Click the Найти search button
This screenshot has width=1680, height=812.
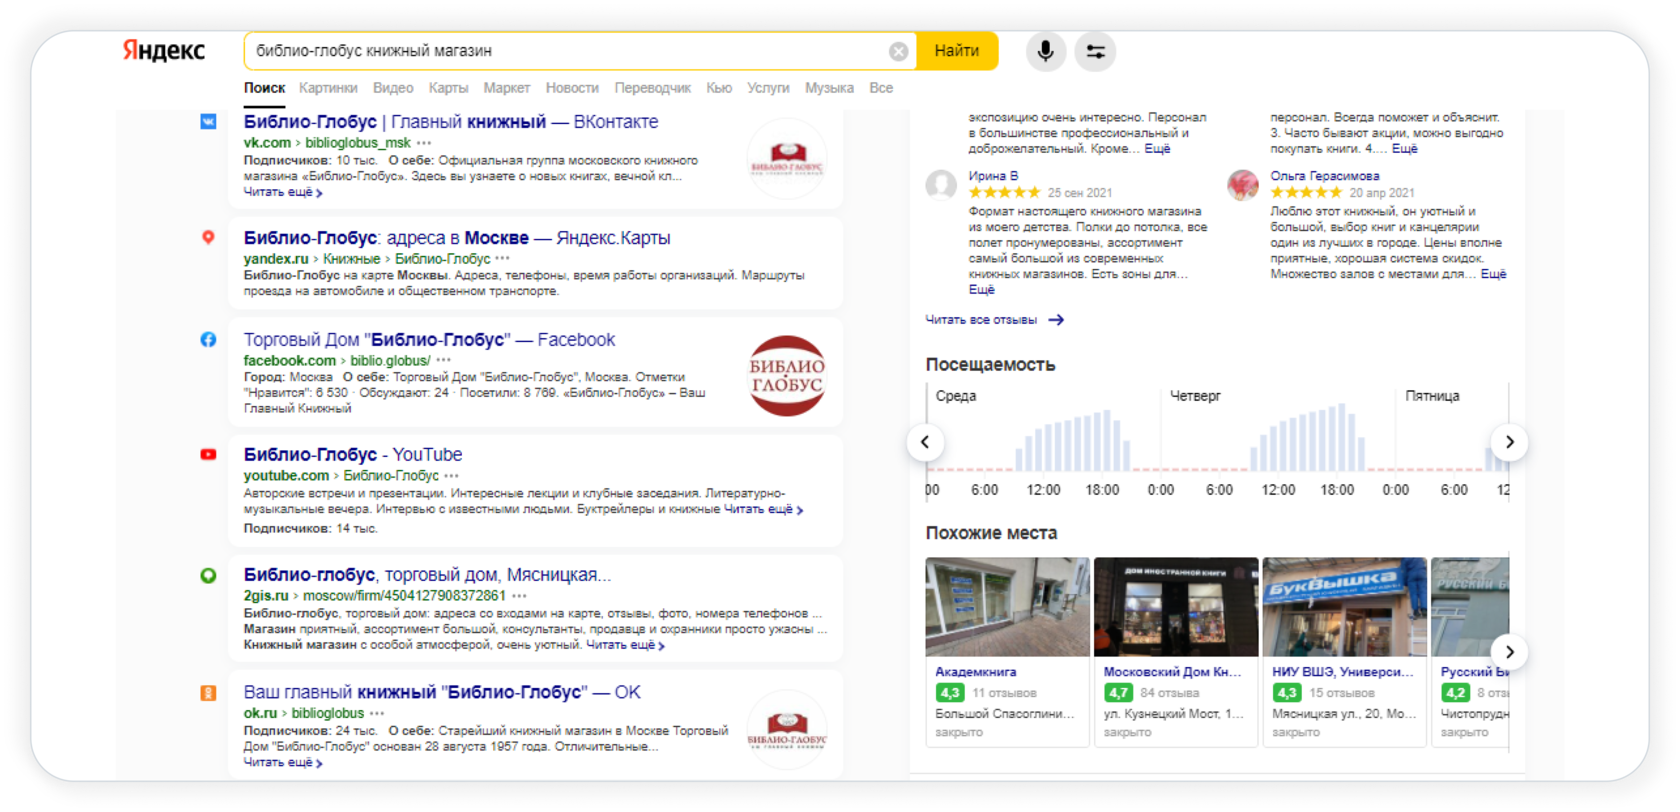(957, 51)
